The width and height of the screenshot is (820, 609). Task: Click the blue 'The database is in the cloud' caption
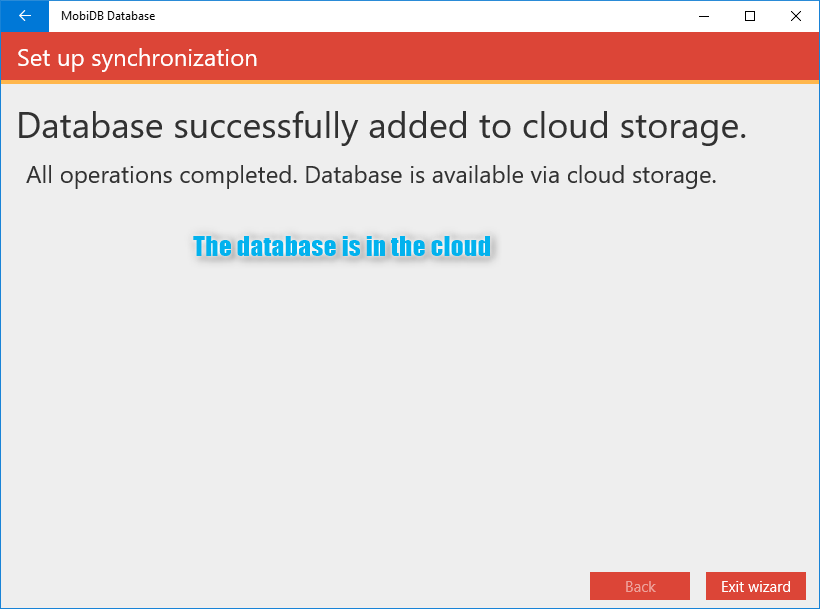[342, 246]
